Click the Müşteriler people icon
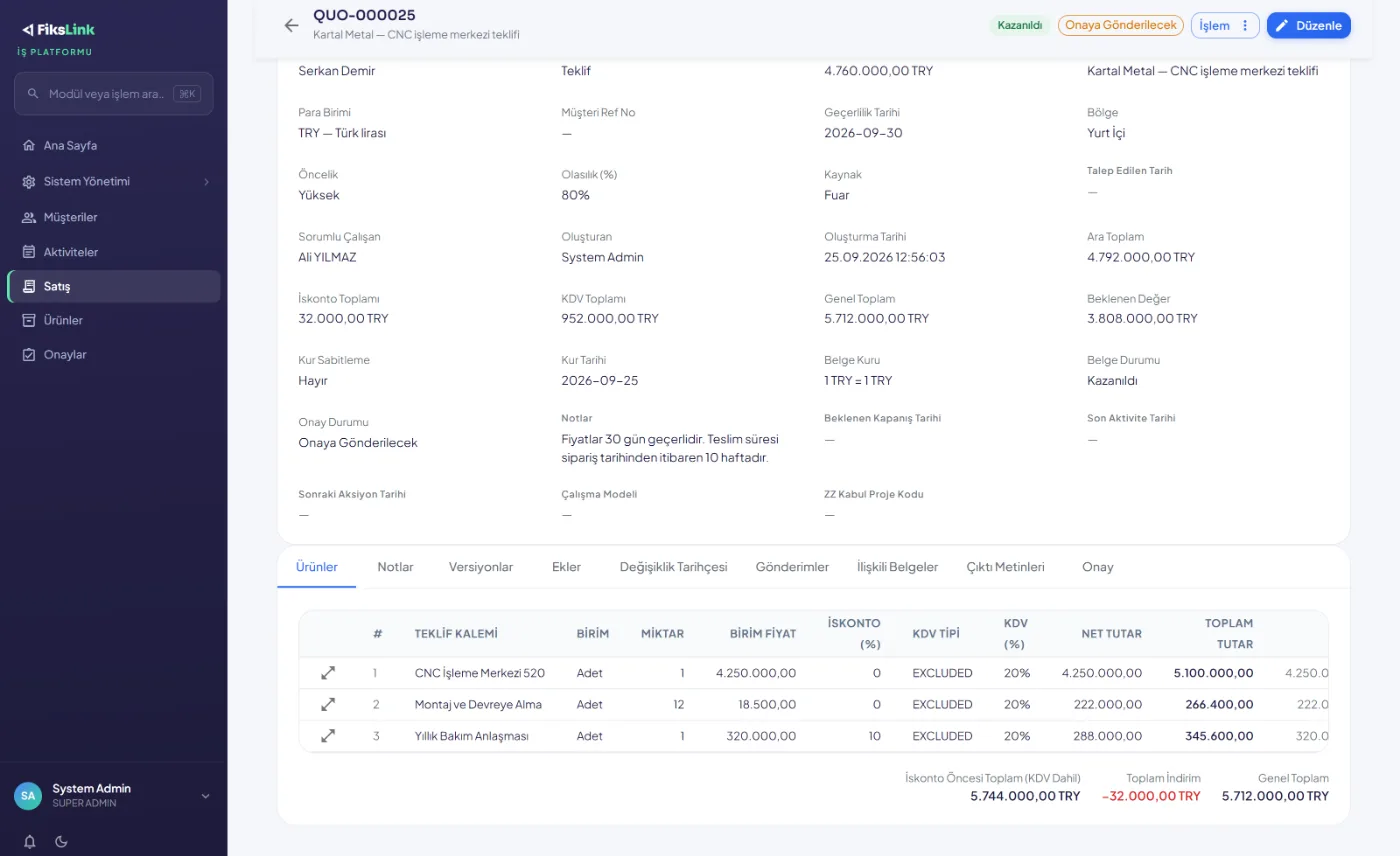 29,217
